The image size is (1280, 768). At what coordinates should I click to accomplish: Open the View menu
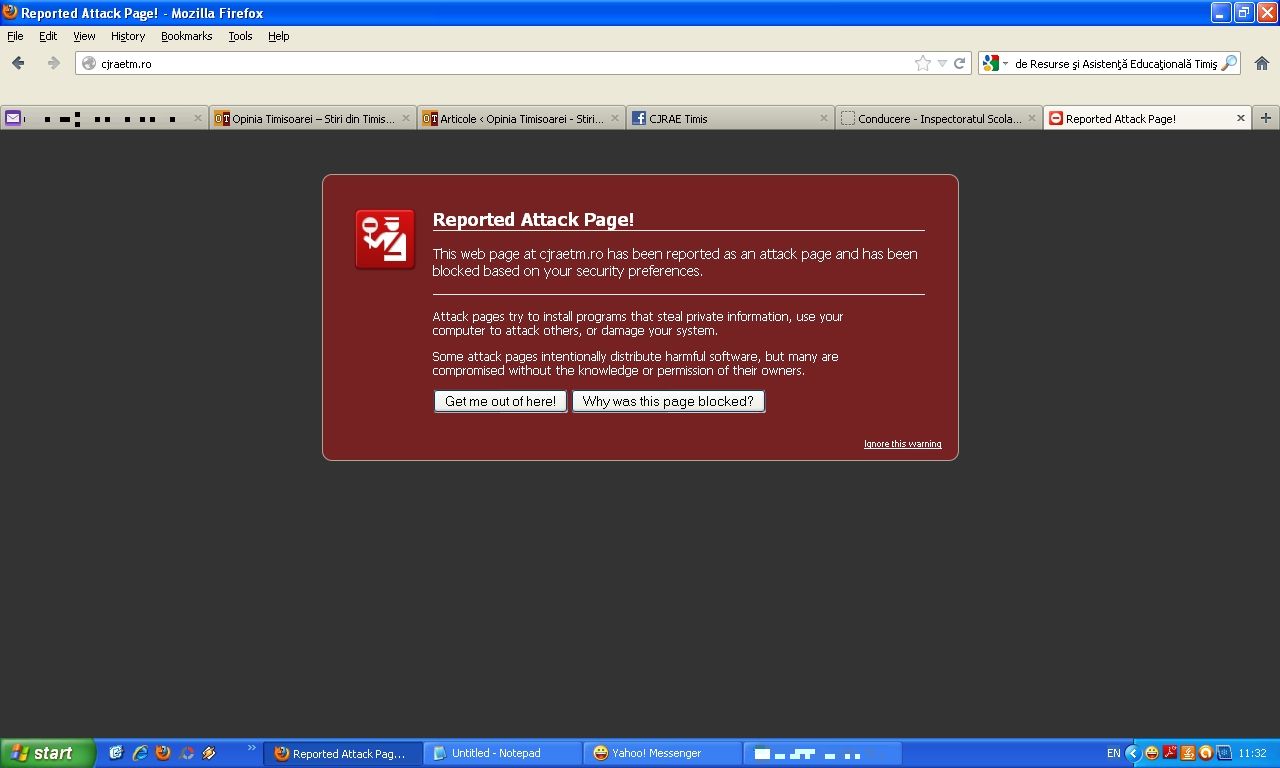84,36
